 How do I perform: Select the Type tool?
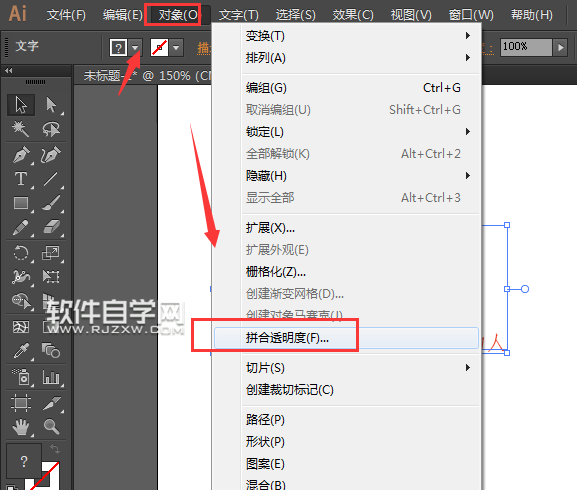tap(21, 179)
